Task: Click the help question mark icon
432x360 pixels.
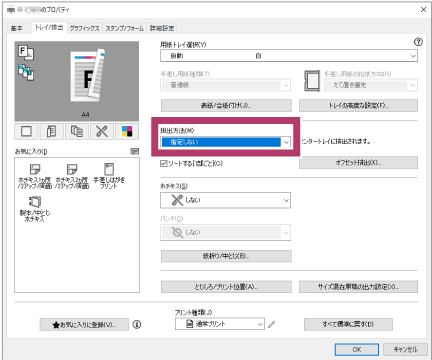Action: click(418, 42)
